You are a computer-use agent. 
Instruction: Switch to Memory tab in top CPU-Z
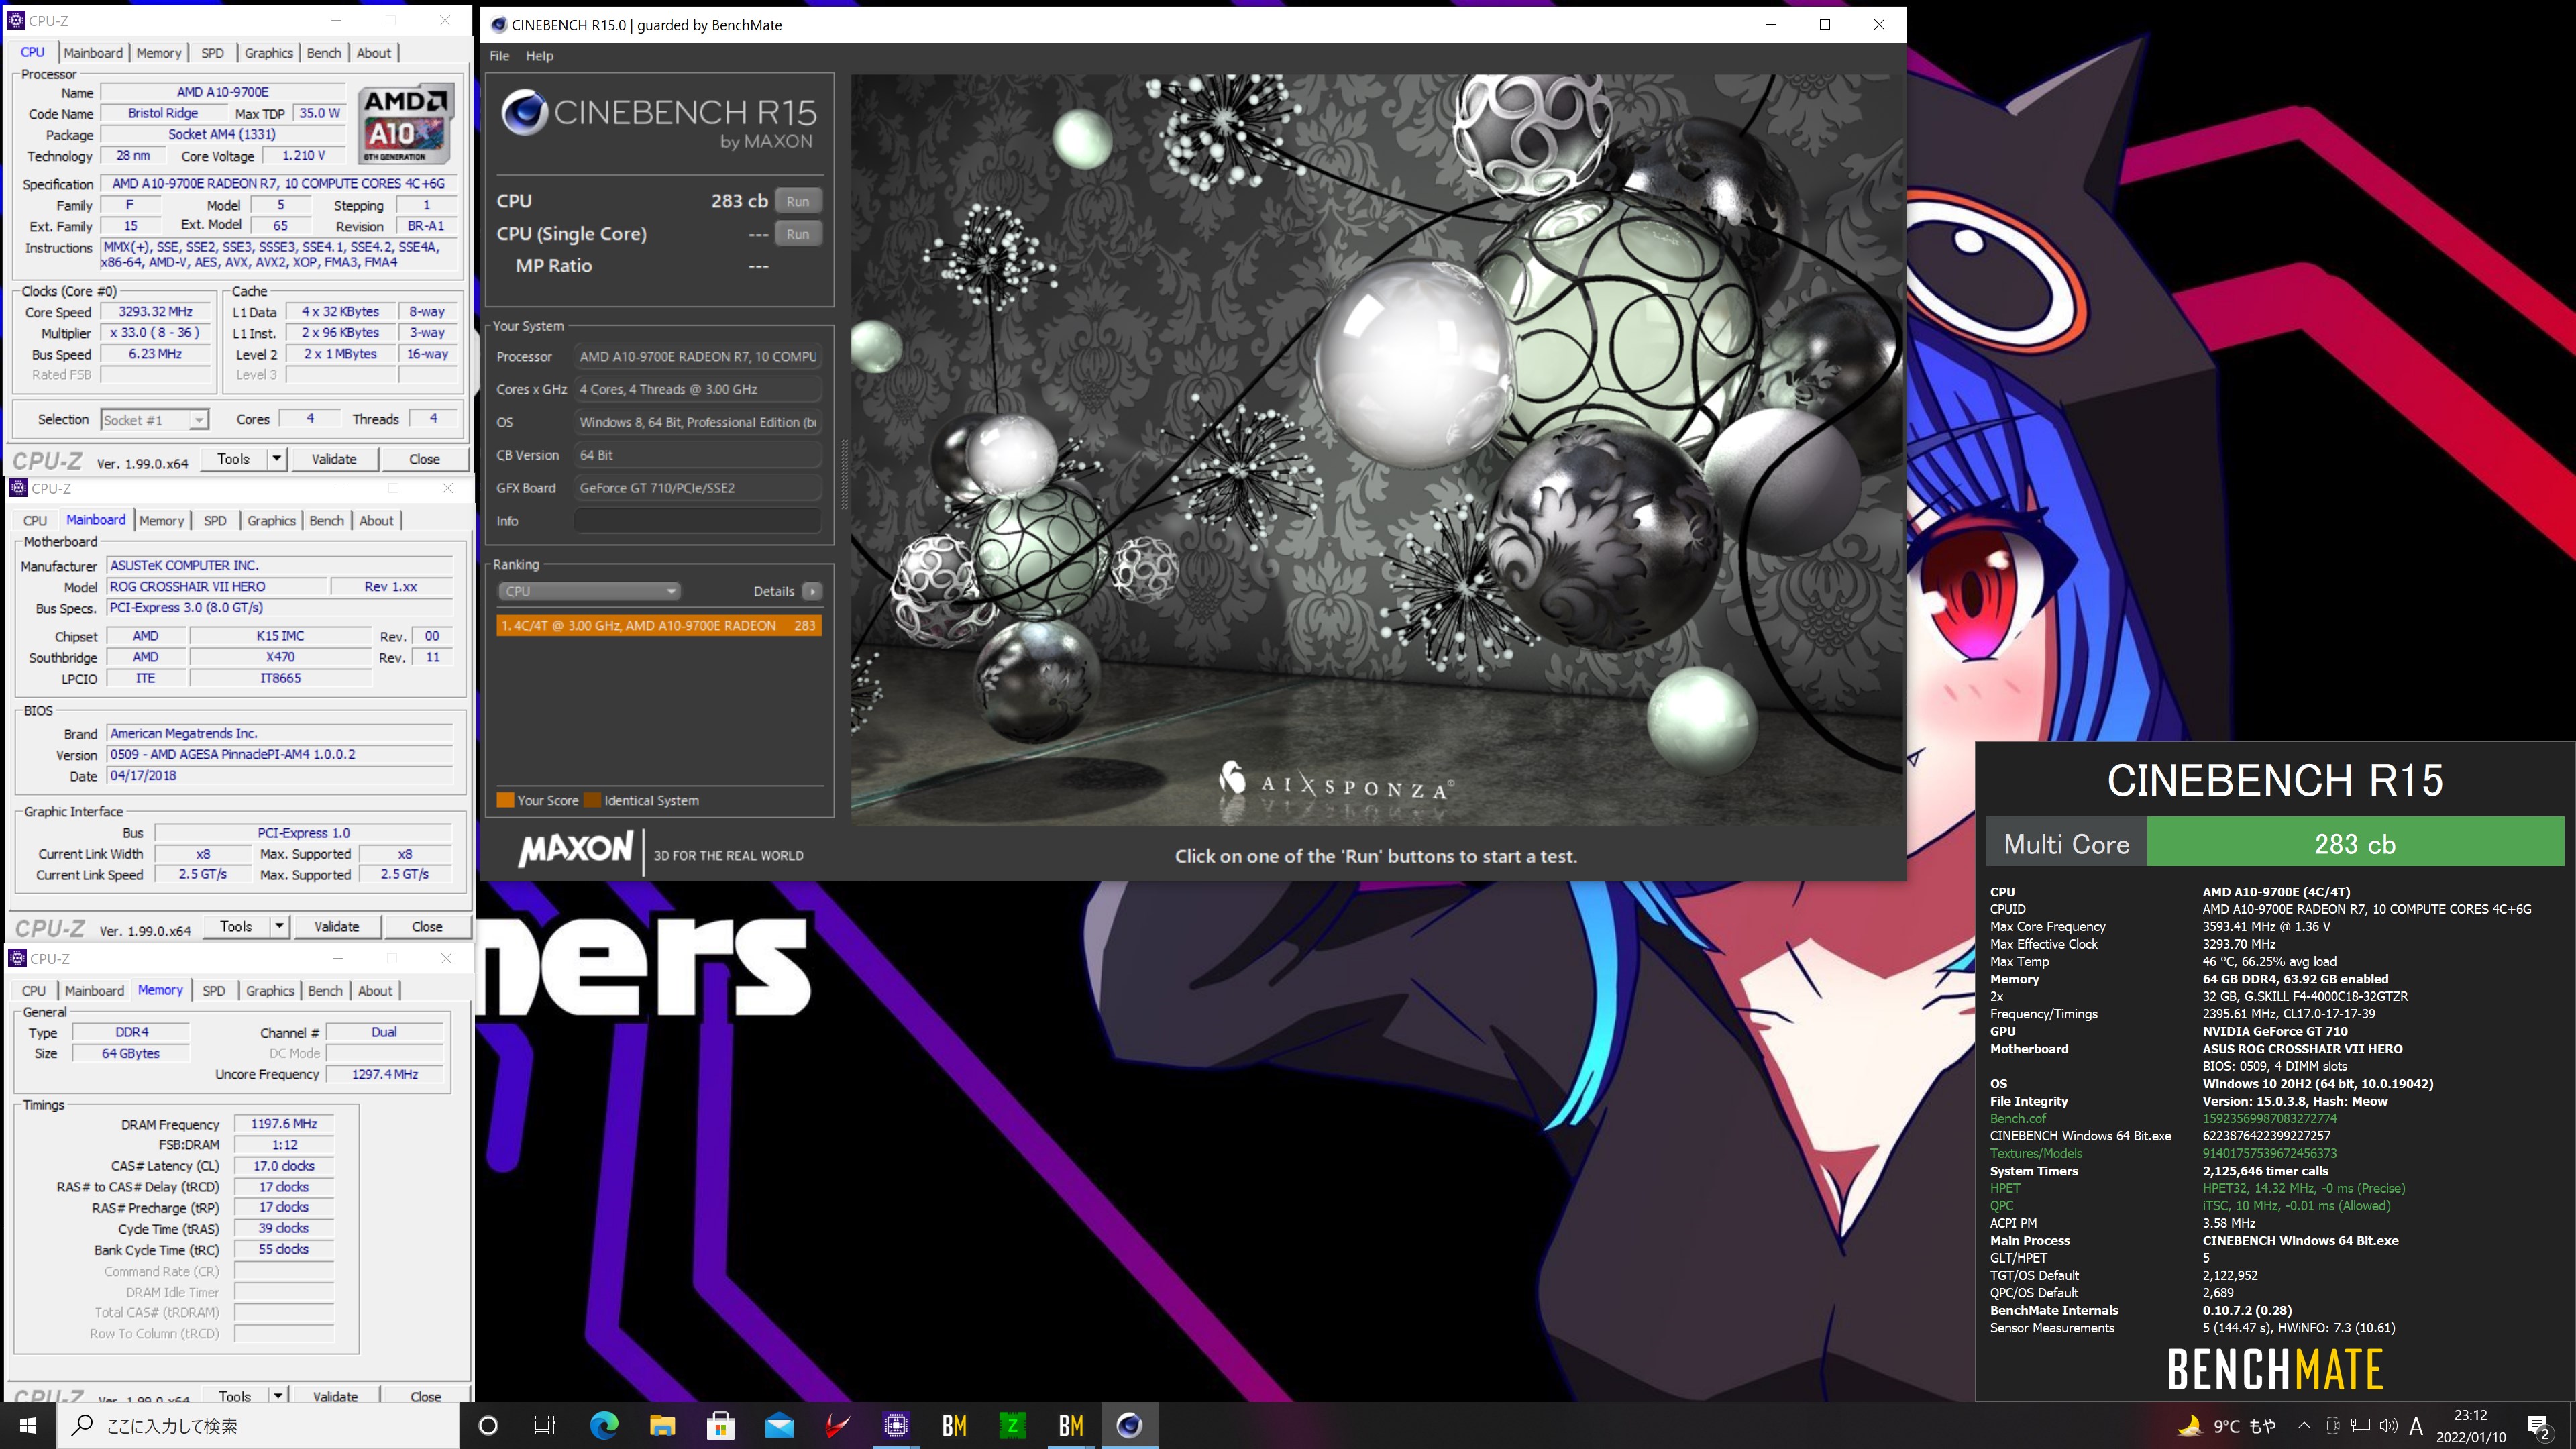click(x=159, y=53)
